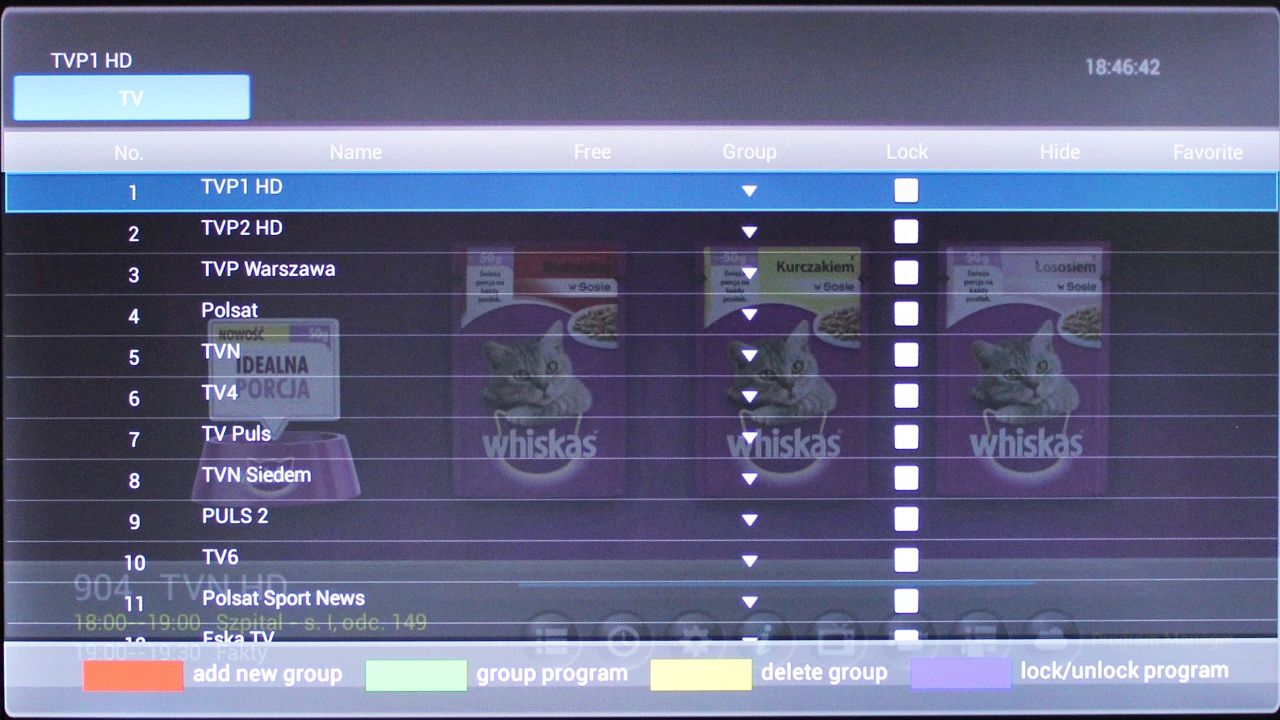This screenshot has height=720, width=1280.
Task: Select channel name PULS 2
Action: 235,516
